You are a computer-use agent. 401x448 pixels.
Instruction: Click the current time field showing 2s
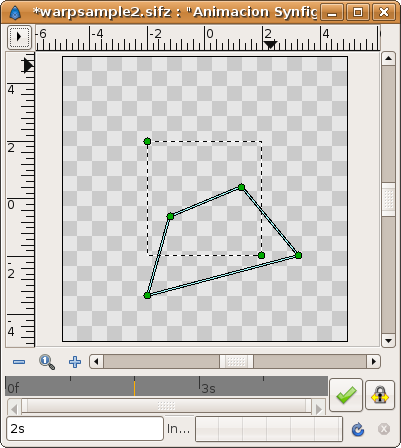pyautogui.click(x=85, y=429)
